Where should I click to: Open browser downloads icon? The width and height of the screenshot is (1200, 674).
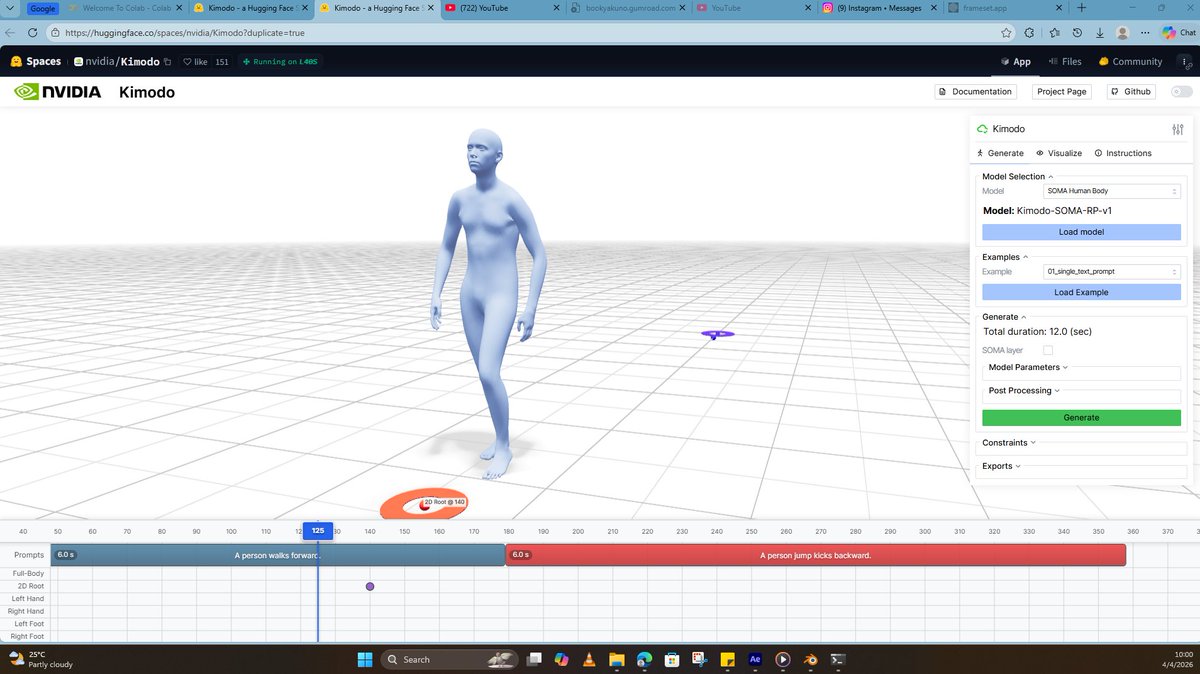tap(1100, 32)
